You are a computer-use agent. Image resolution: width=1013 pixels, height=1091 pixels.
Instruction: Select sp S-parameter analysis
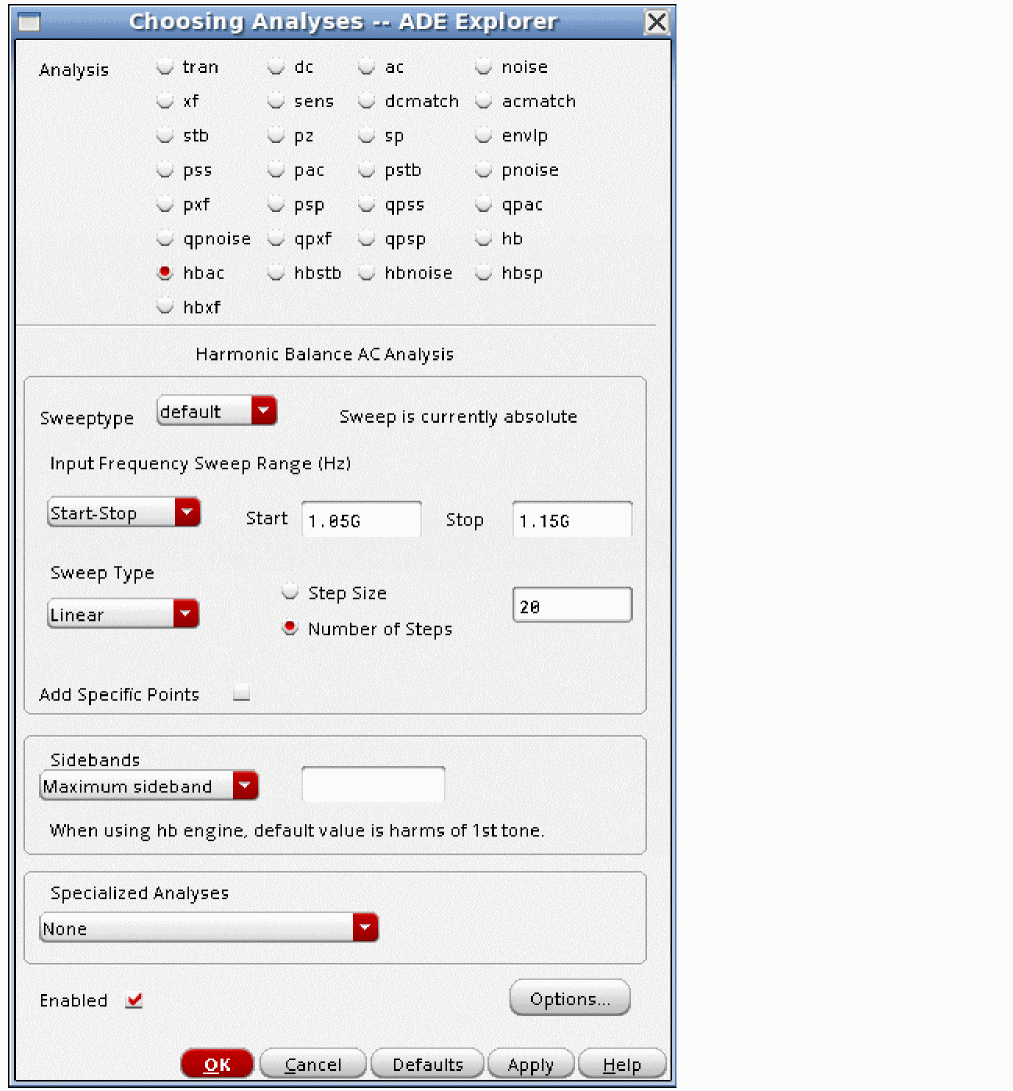click(x=367, y=136)
